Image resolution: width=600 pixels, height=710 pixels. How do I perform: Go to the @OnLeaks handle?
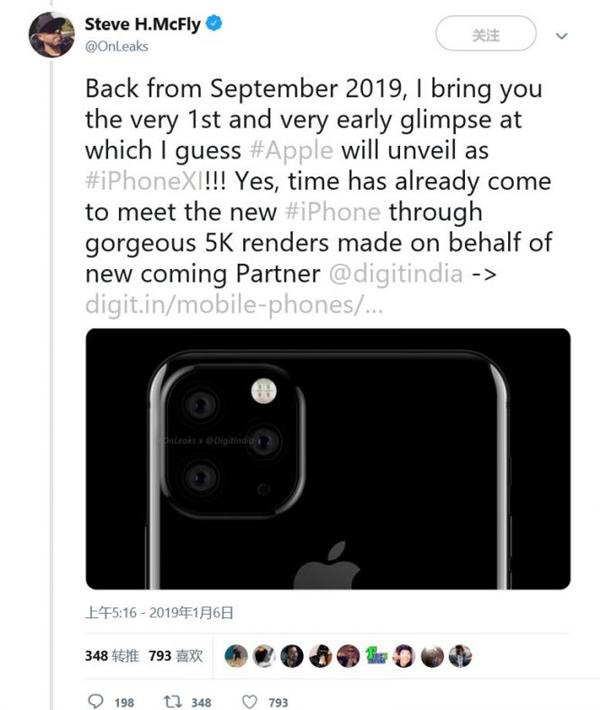[x=117, y=45]
